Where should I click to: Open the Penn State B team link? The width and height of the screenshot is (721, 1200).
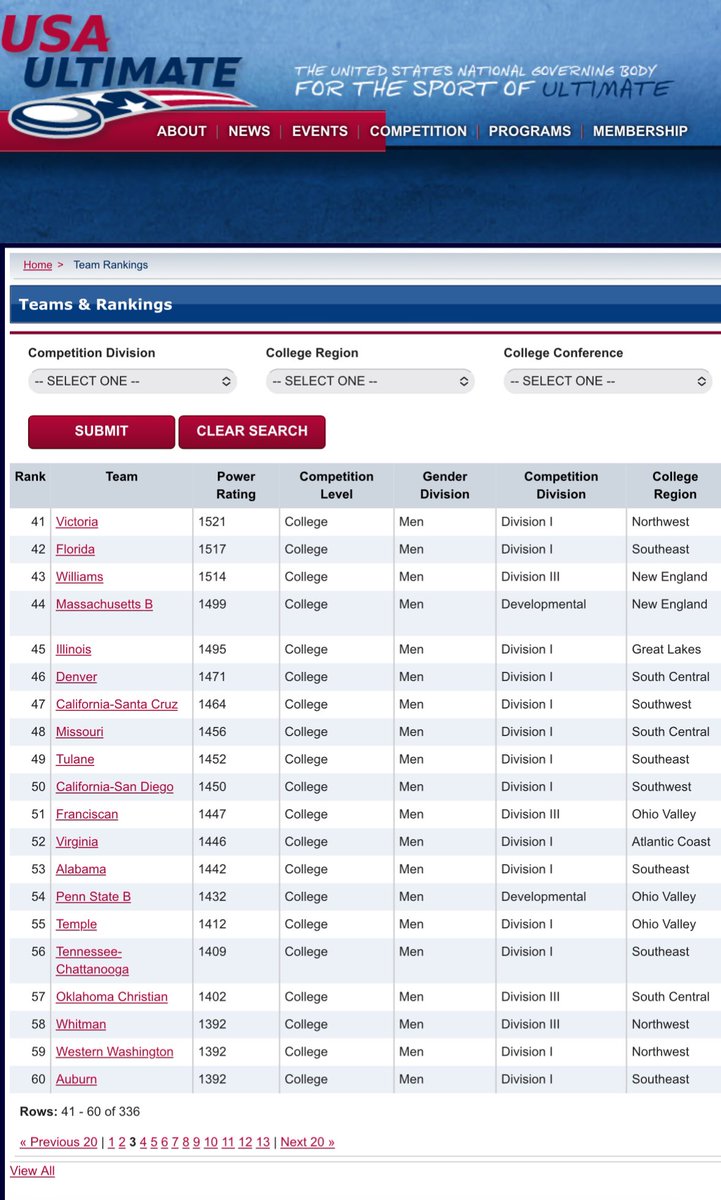pyautogui.click(x=93, y=897)
